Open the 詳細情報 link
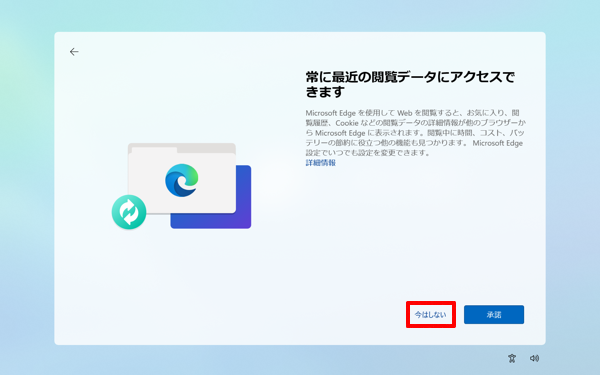The image size is (600, 375). [x=321, y=163]
